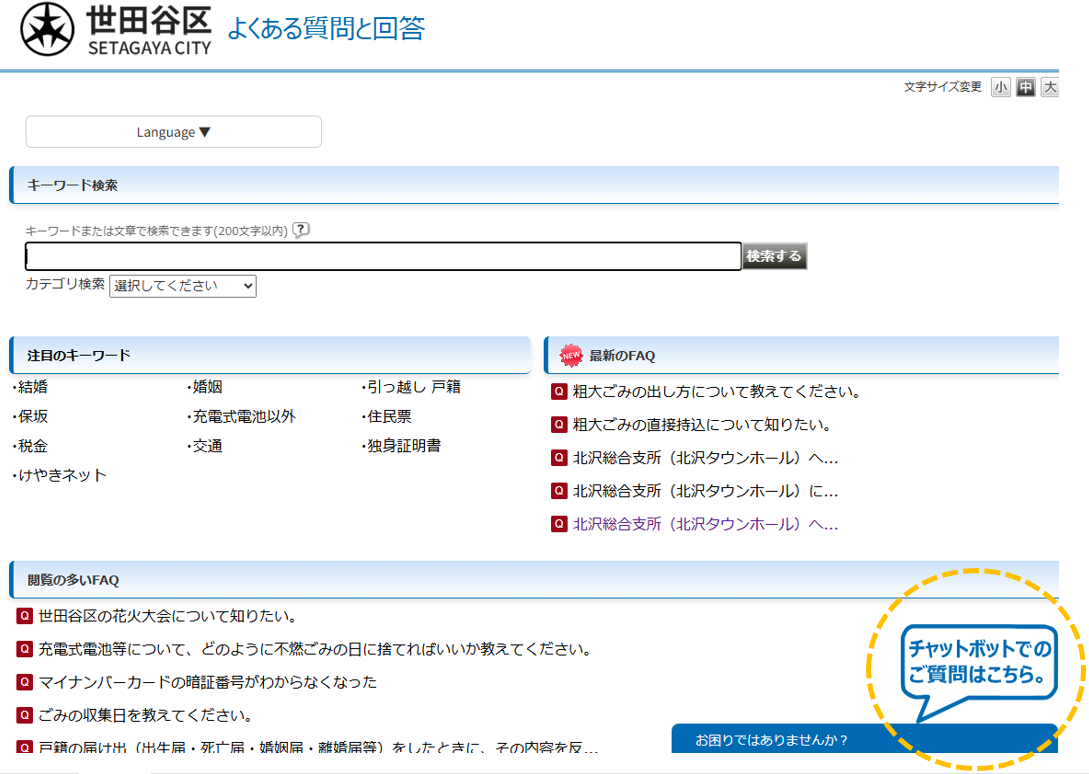
Task: Open the chatbot speech bubble
Action: click(x=978, y=664)
